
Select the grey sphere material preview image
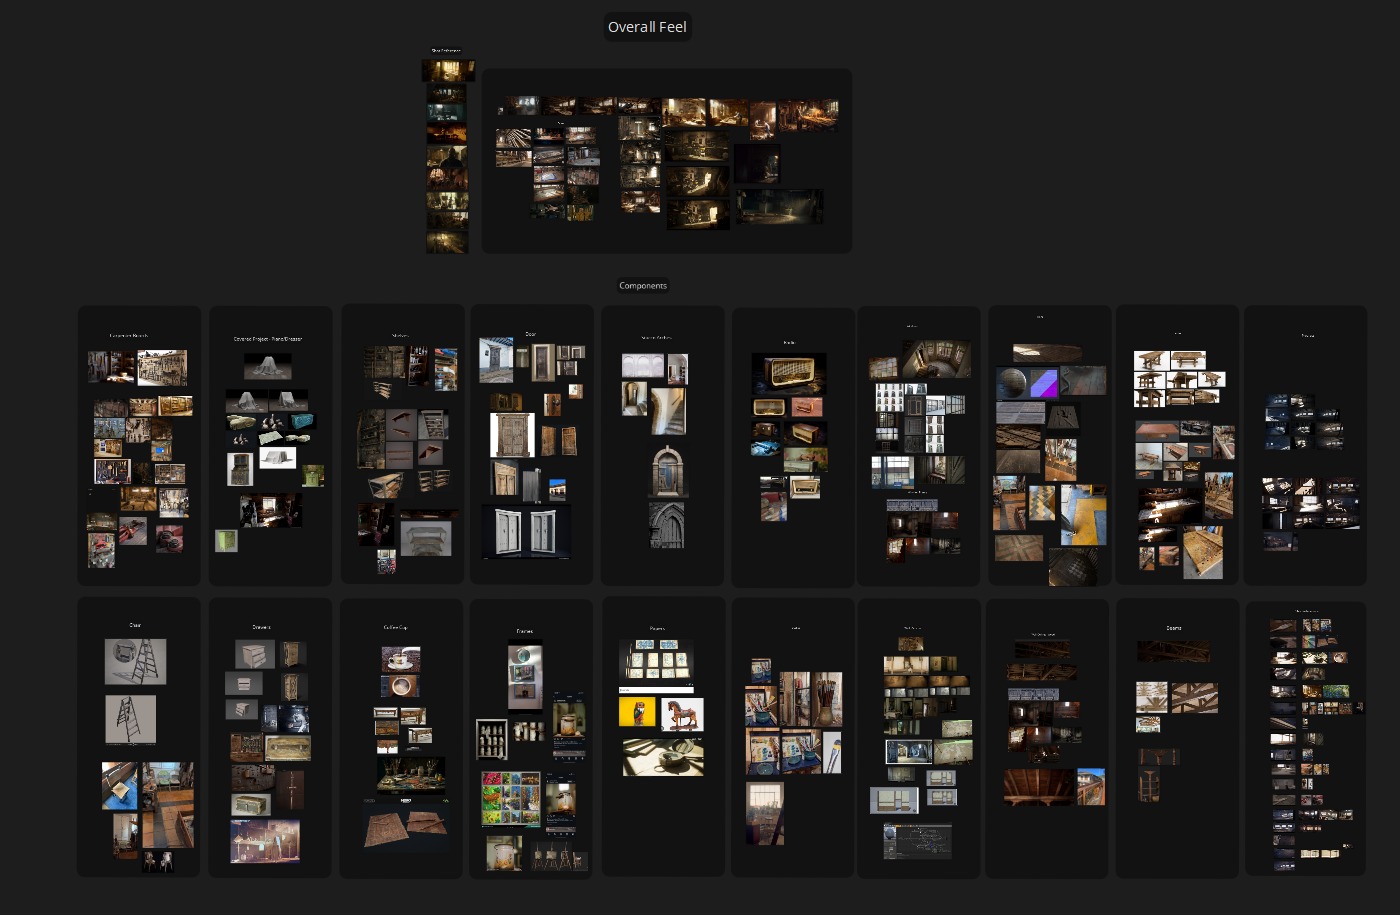pyautogui.click(x=1012, y=383)
